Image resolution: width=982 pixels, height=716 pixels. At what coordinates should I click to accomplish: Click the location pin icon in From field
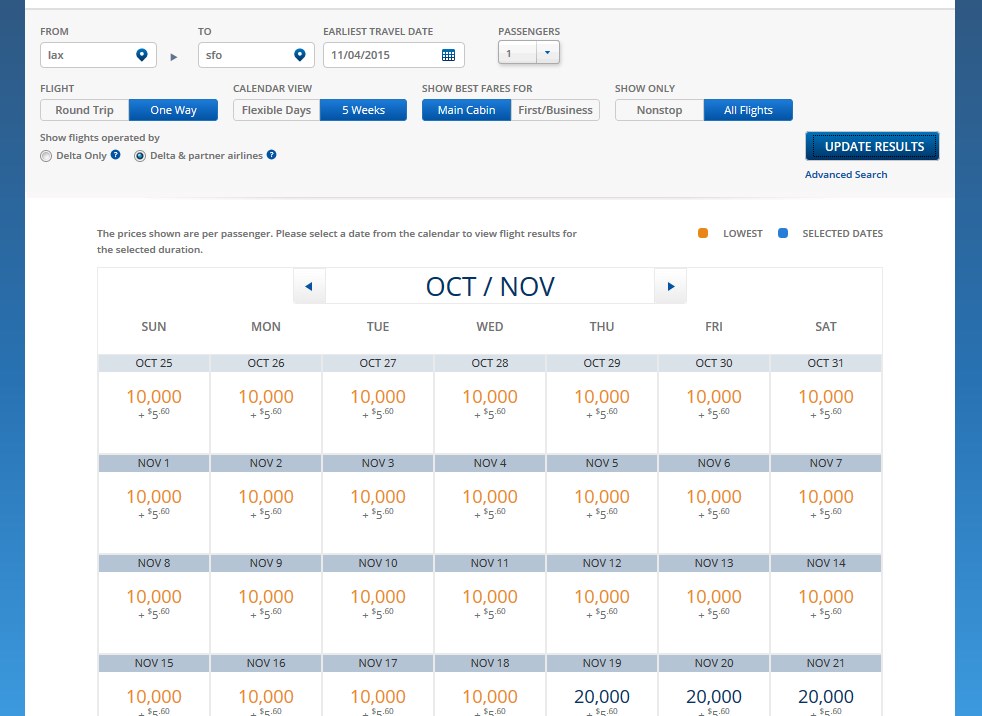142,55
